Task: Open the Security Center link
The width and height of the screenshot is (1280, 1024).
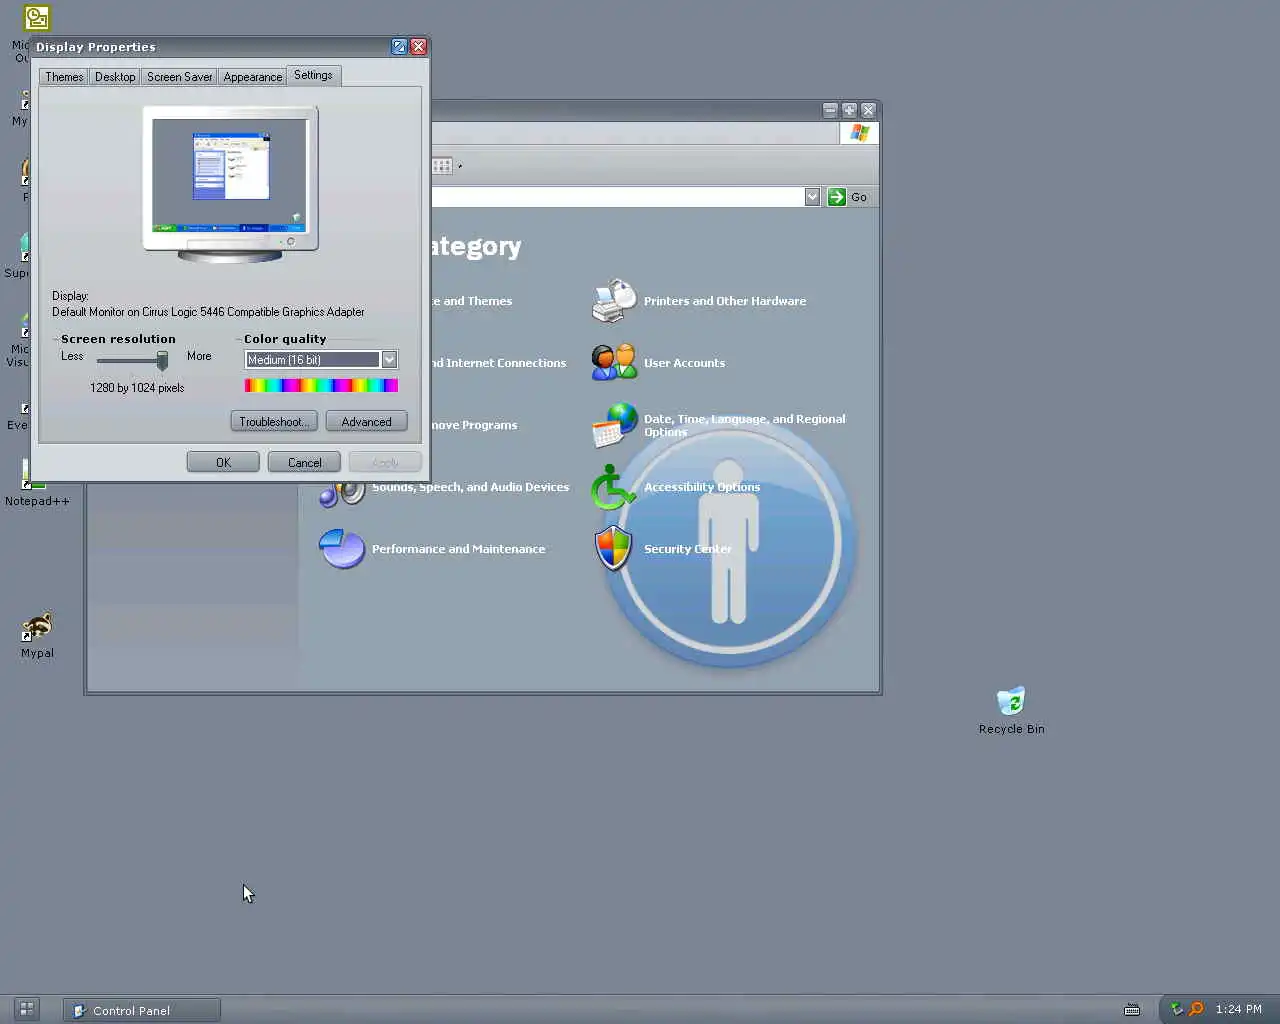Action: click(688, 549)
